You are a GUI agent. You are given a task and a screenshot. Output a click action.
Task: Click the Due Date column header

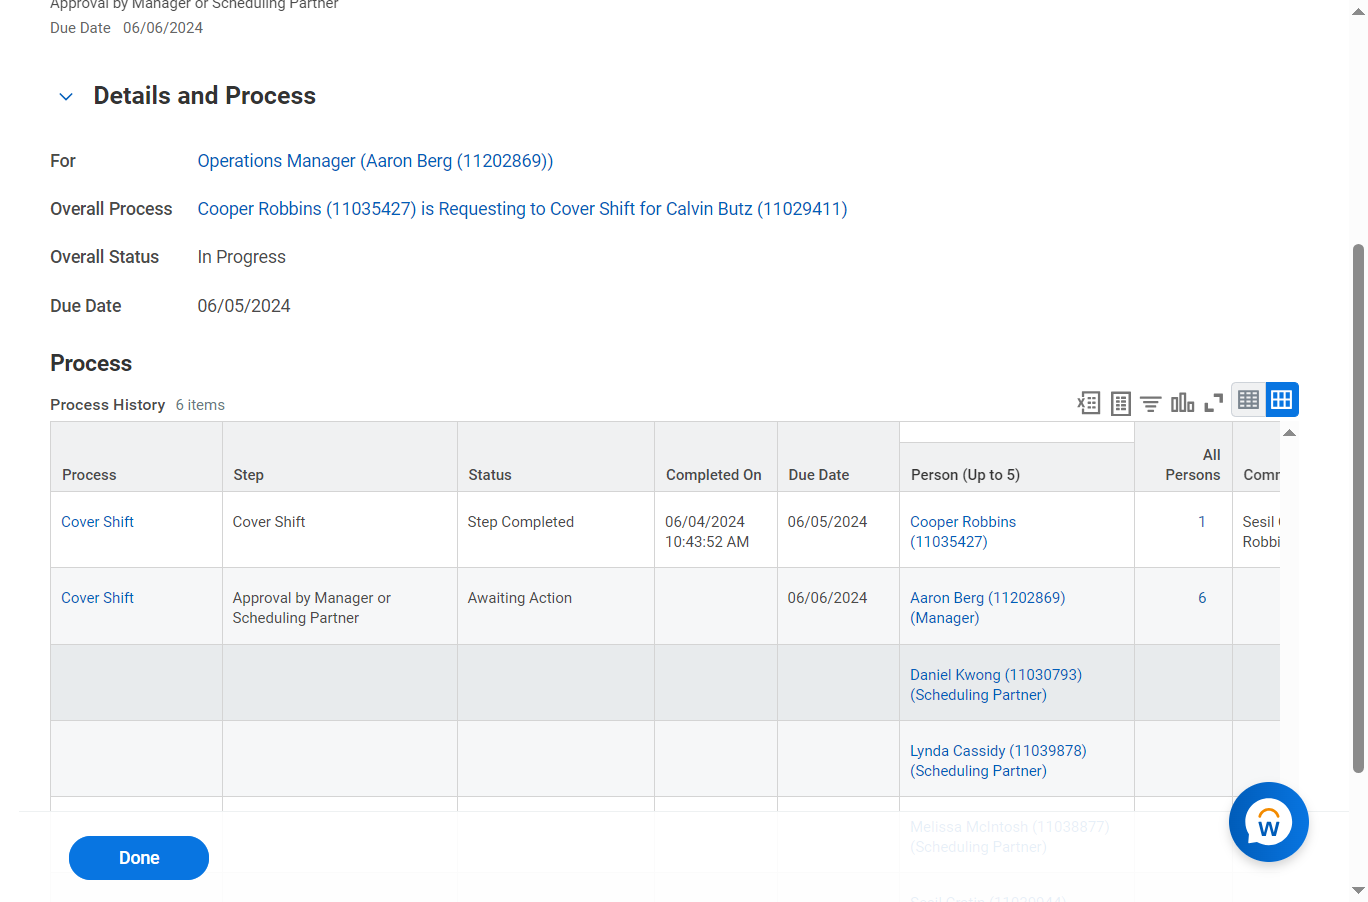tap(838, 457)
